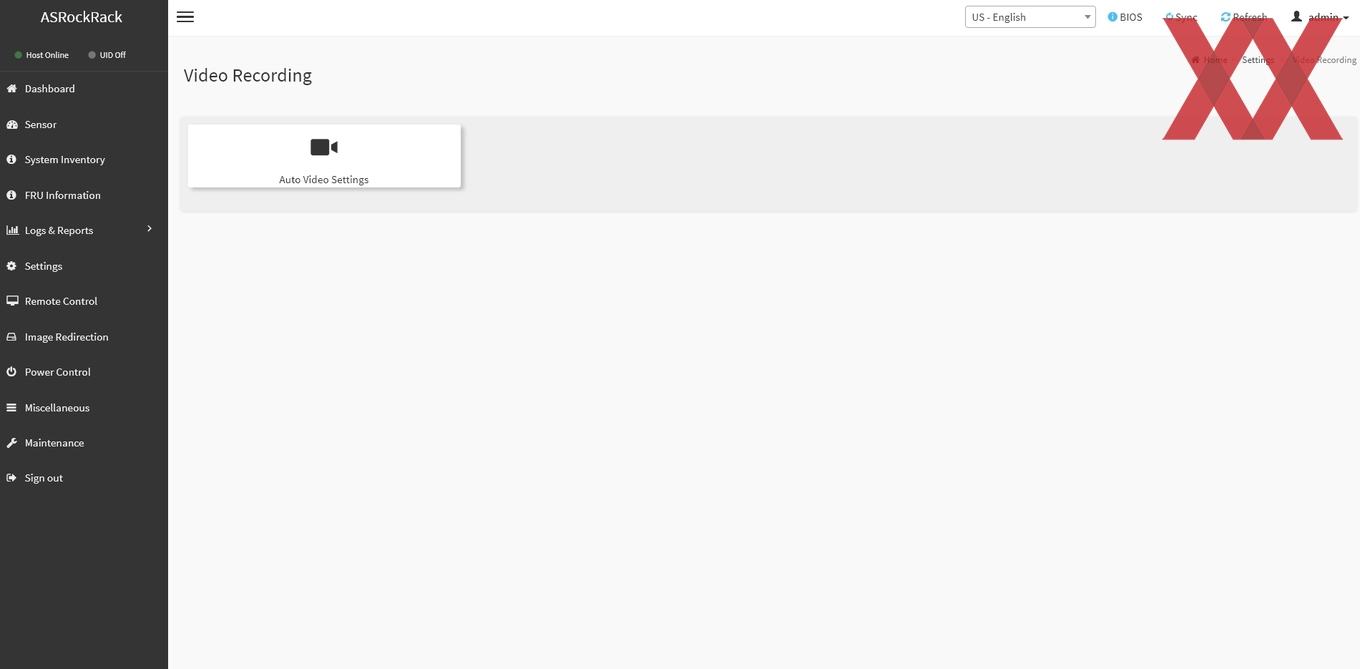Select Miscellaneous in the sidebar
1360x669 pixels.
57,408
